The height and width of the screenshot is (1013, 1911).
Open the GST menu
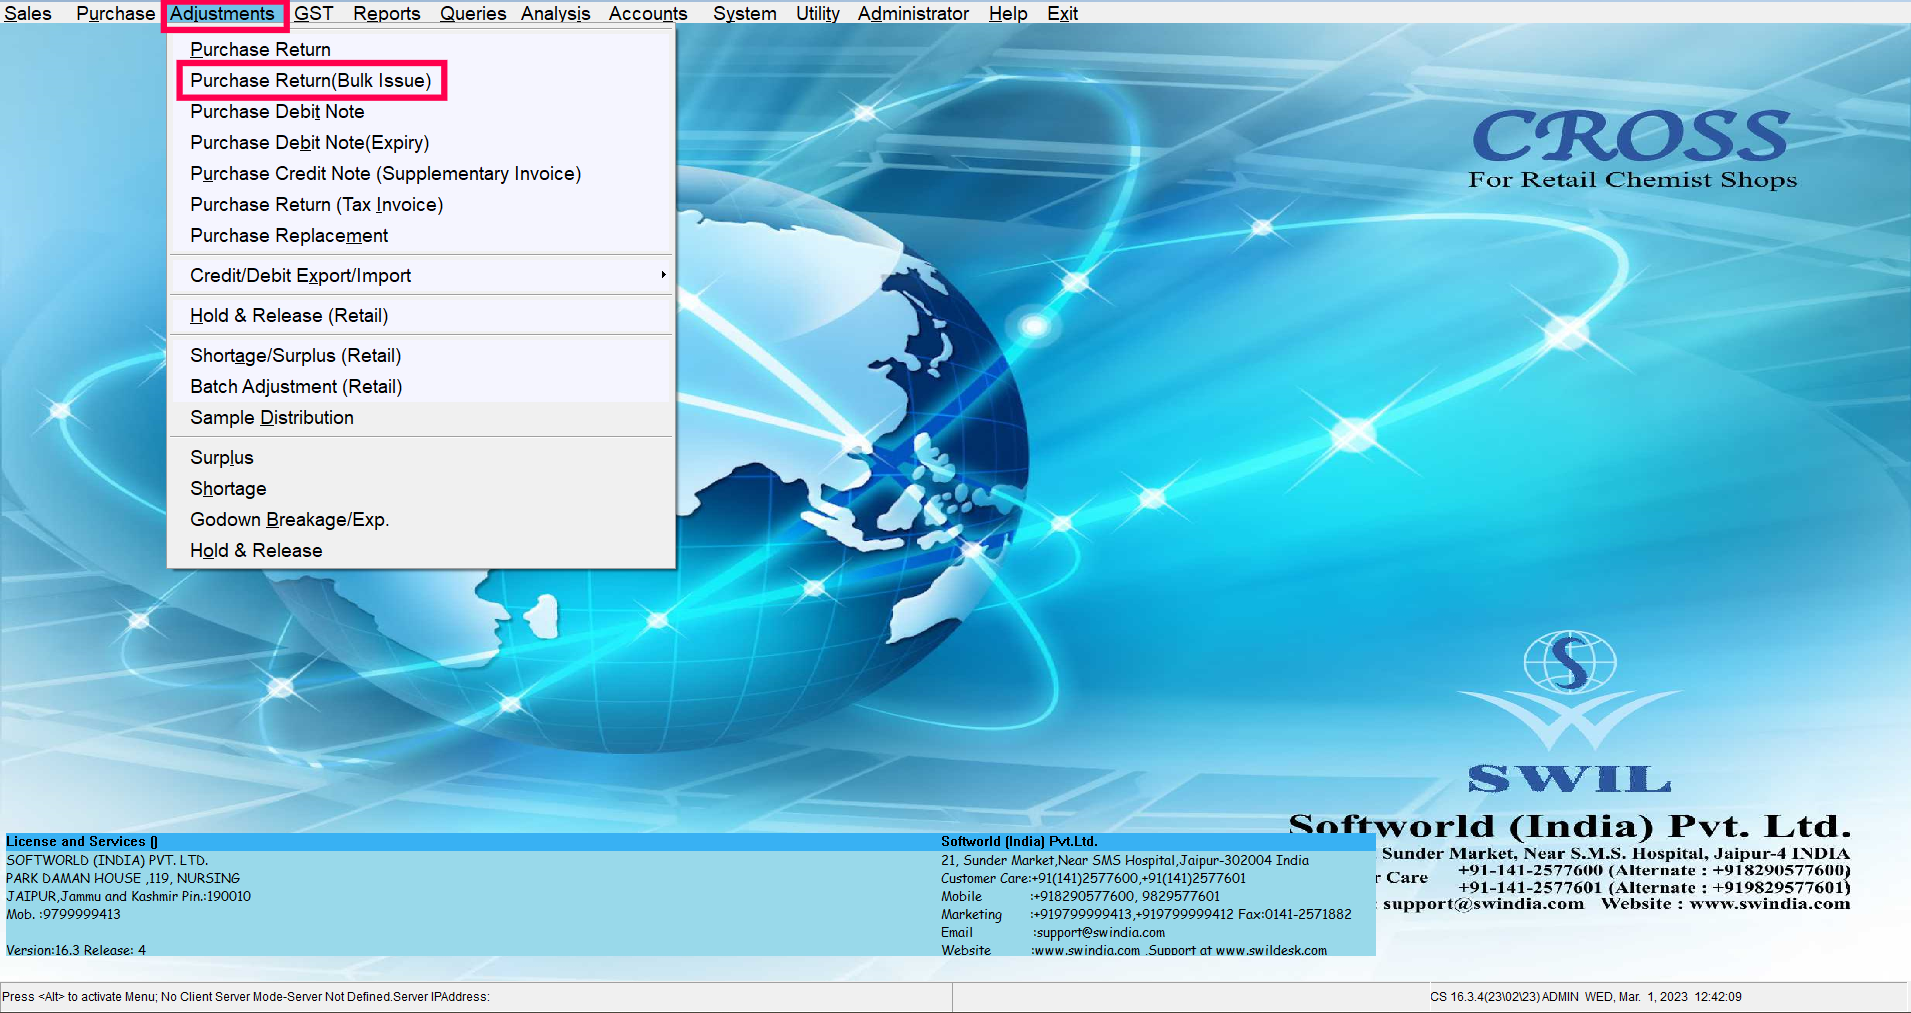point(314,13)
